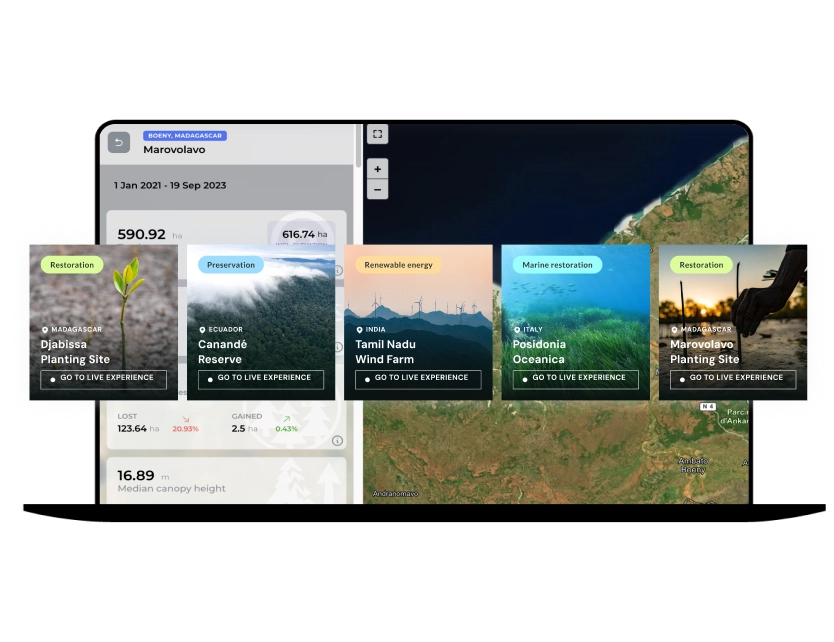Click the back arrow button beside Marovolavo
This screenshot has height=642, width=834.
pyautogui.click(x=119, y=143)
